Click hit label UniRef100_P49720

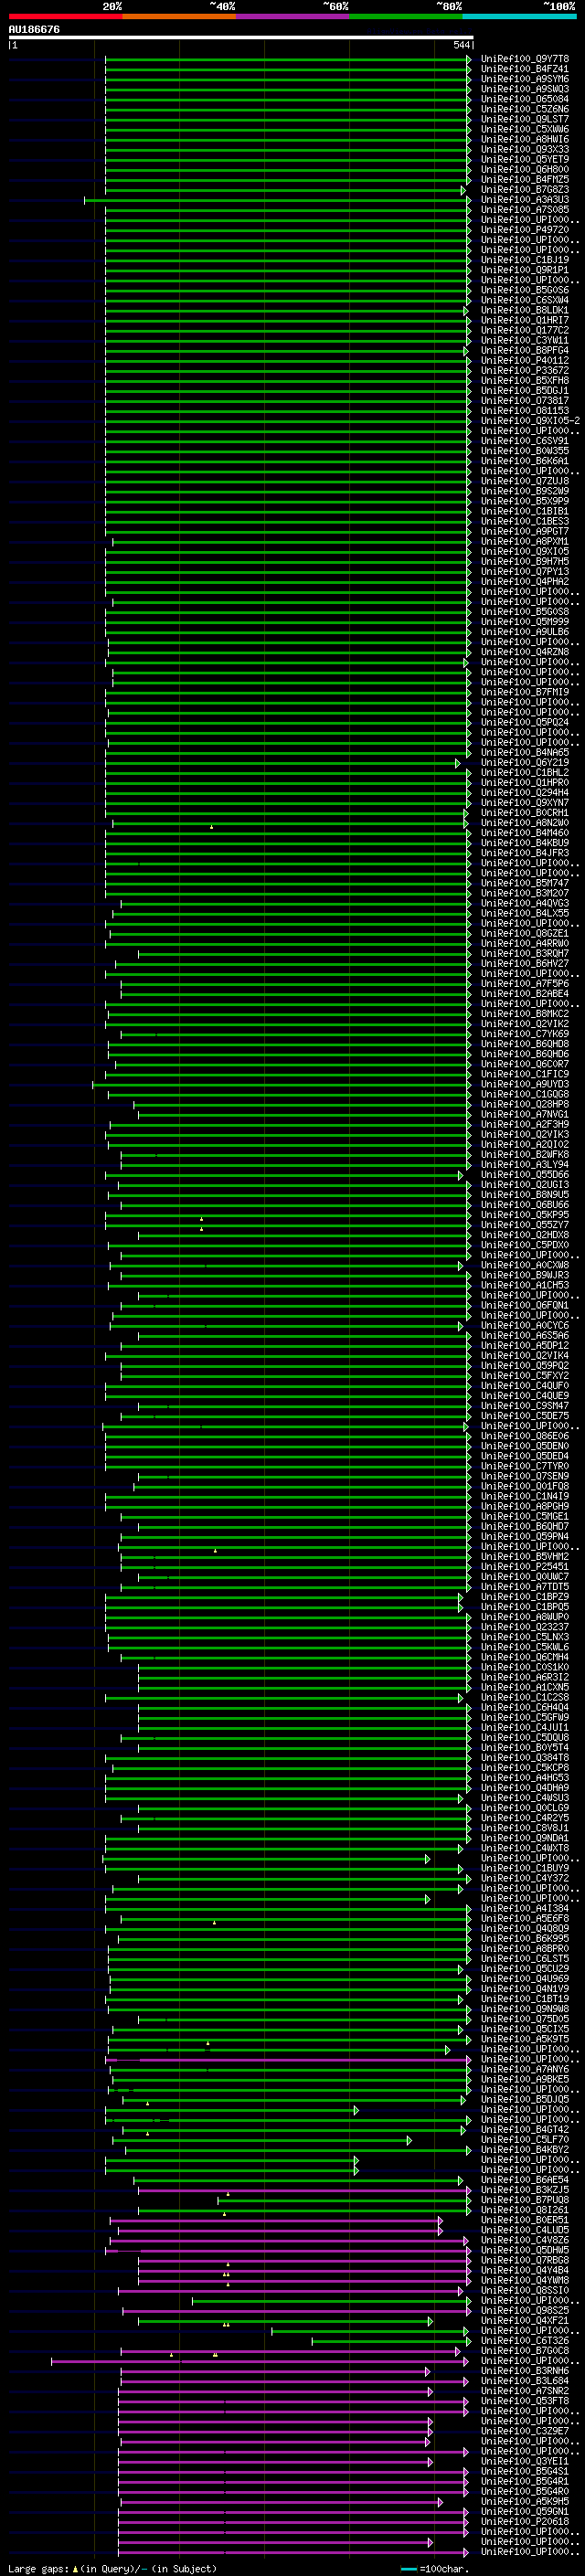[524, 230]
